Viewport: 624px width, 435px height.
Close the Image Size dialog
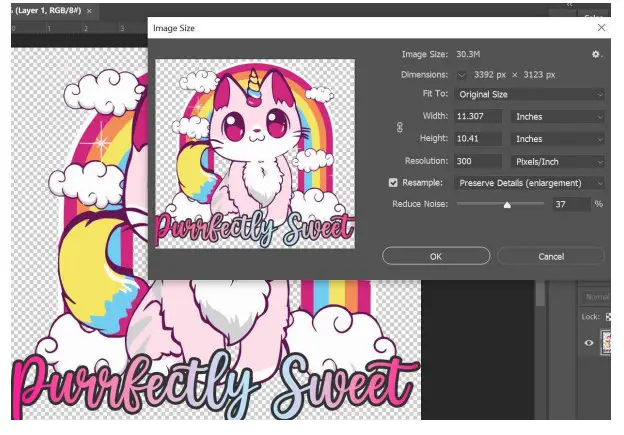coord(601,27)
